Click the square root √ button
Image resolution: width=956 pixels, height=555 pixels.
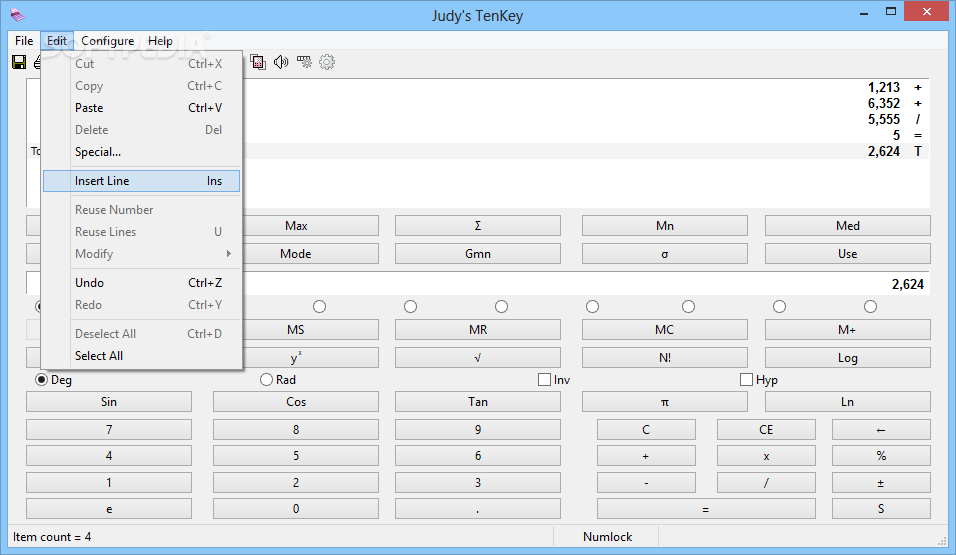[x=477, y=358]
